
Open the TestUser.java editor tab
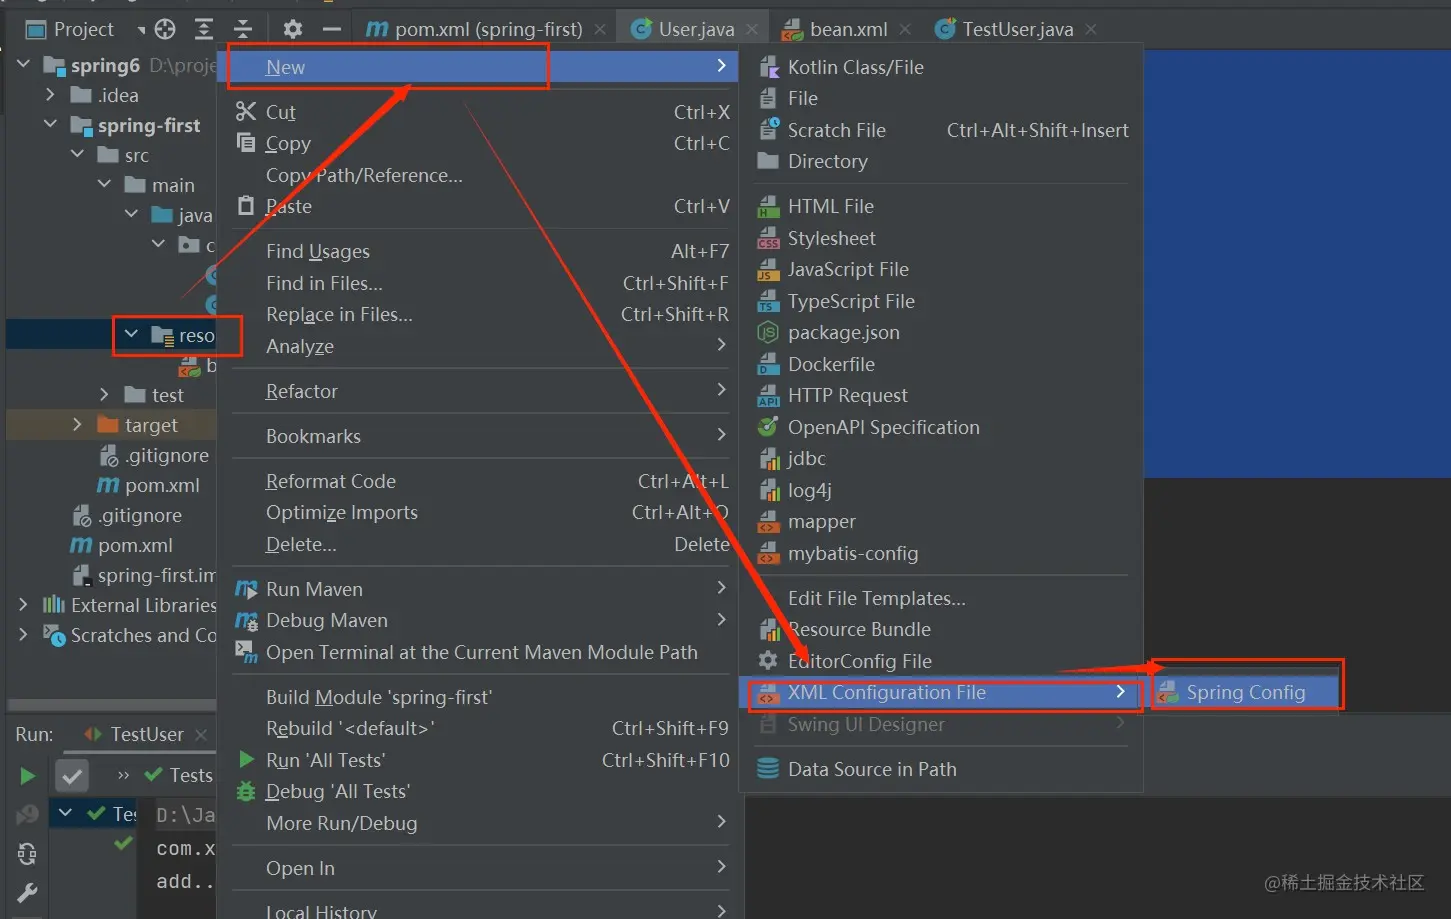click(1018, 29)
